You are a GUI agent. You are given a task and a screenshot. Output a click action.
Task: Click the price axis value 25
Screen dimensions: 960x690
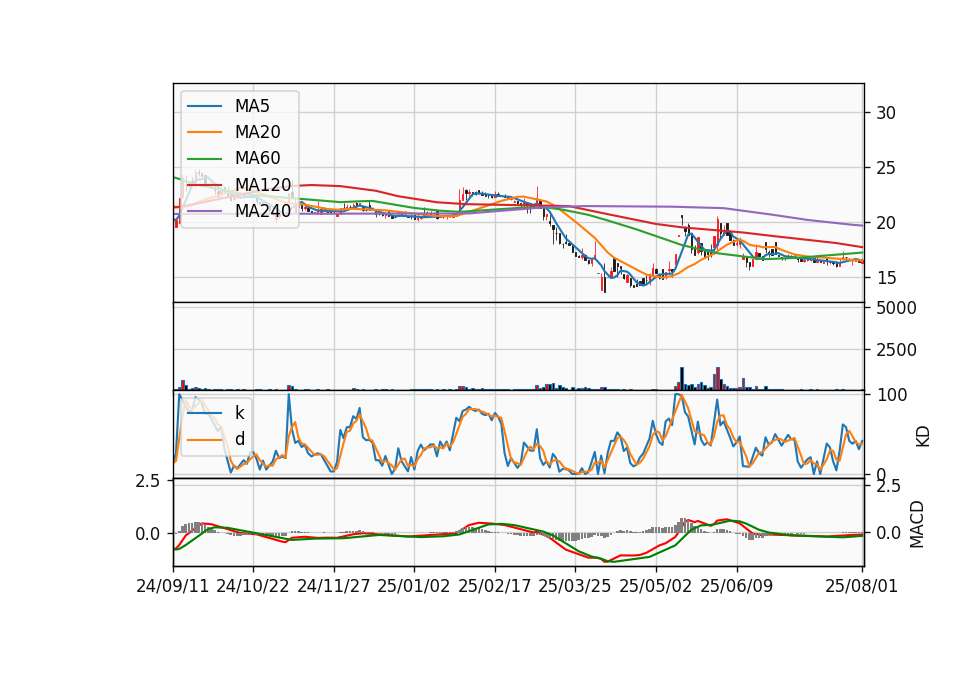[x=886, y=168]
